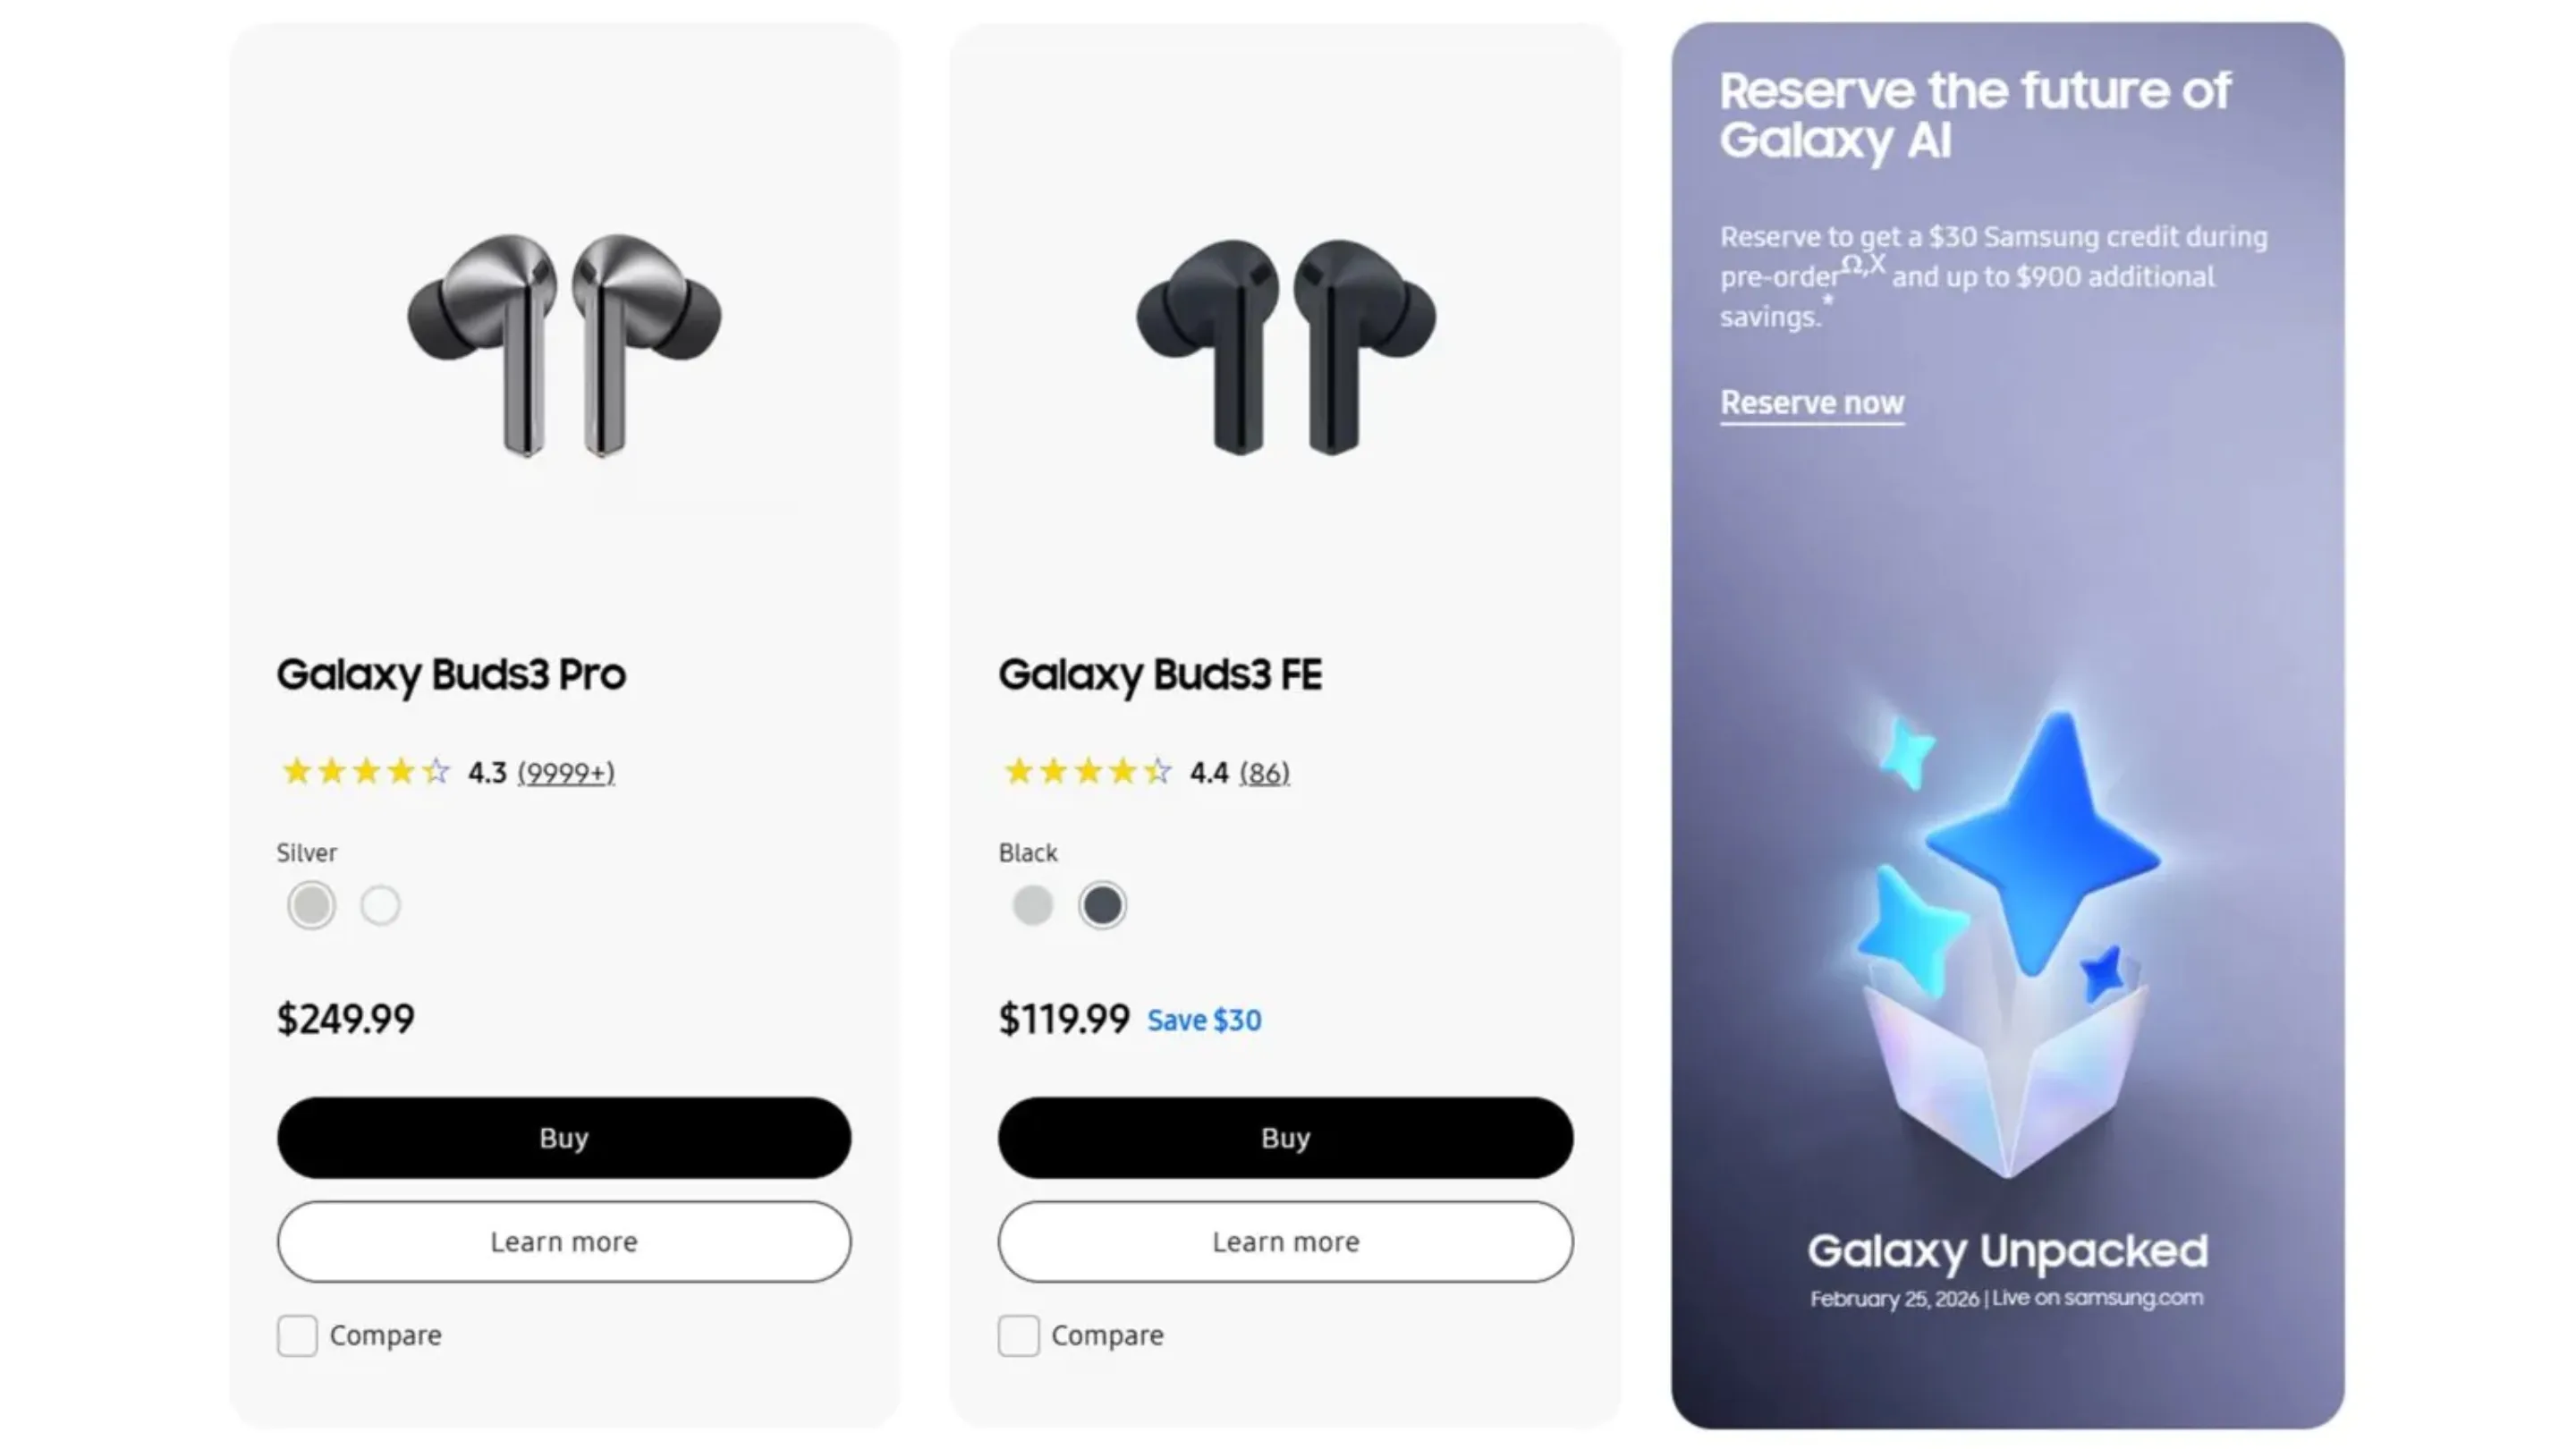Click the Galaxy Buds3 FE star rating
The image size is (2576, 1449).
(1086, 771)
